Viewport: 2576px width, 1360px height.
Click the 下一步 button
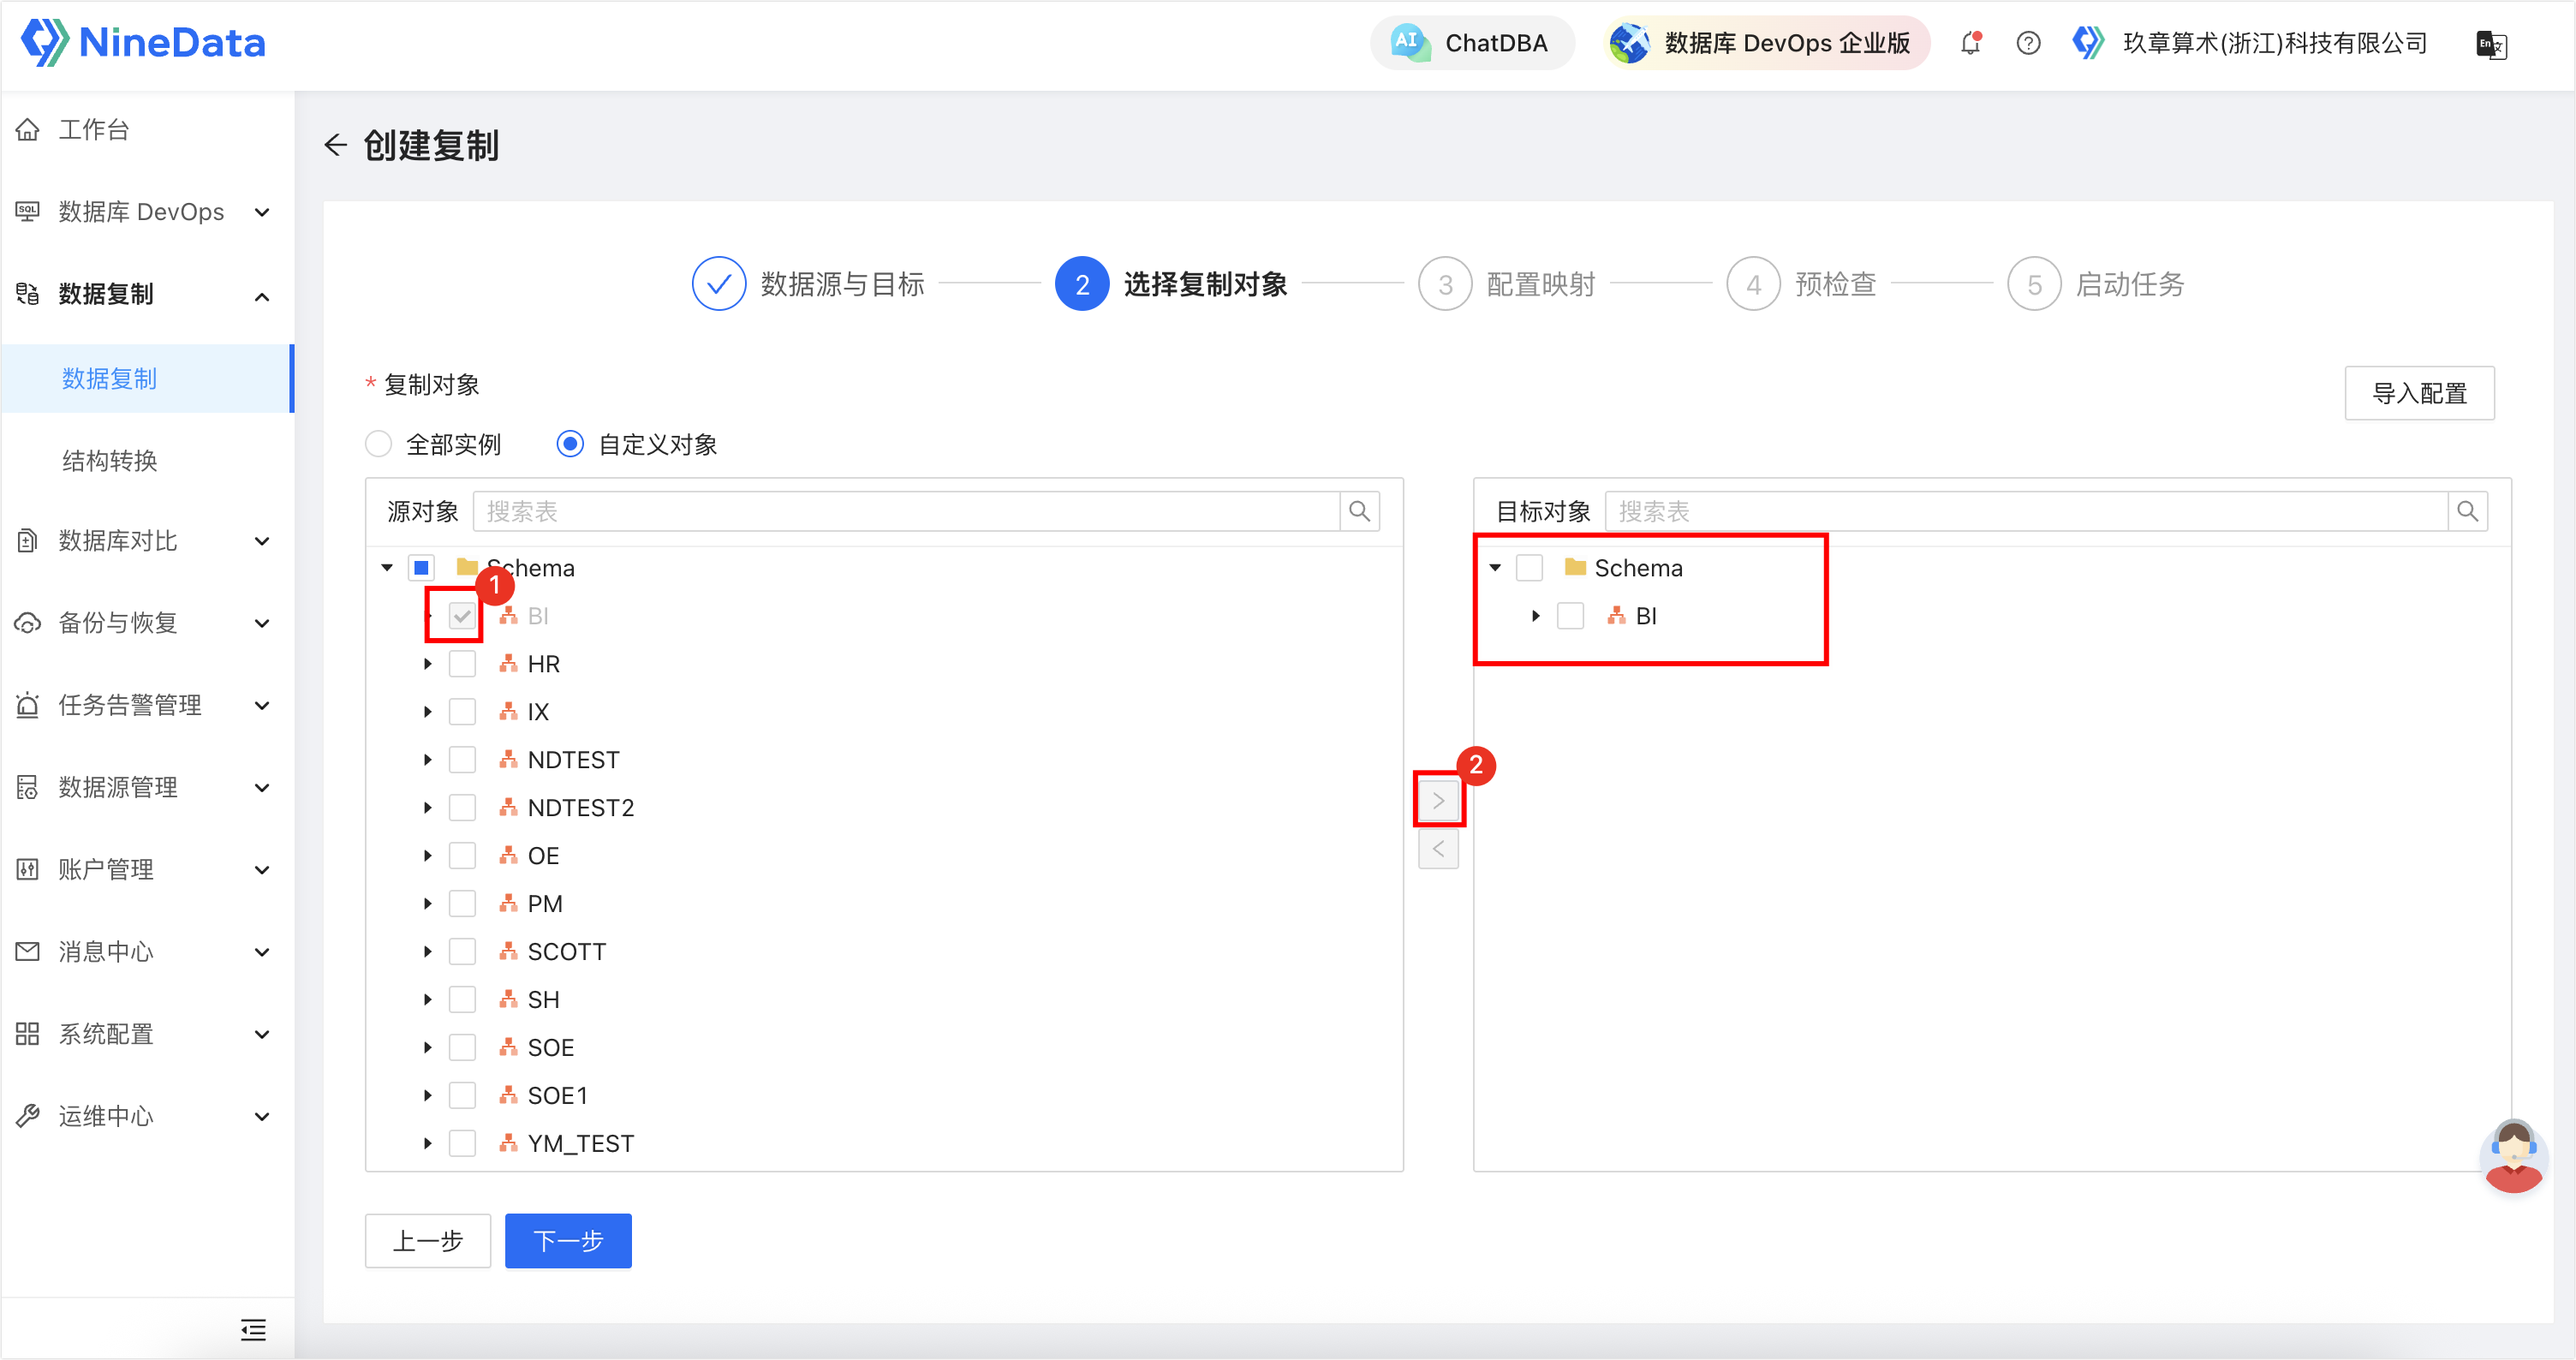click(x=568, y=1240)
